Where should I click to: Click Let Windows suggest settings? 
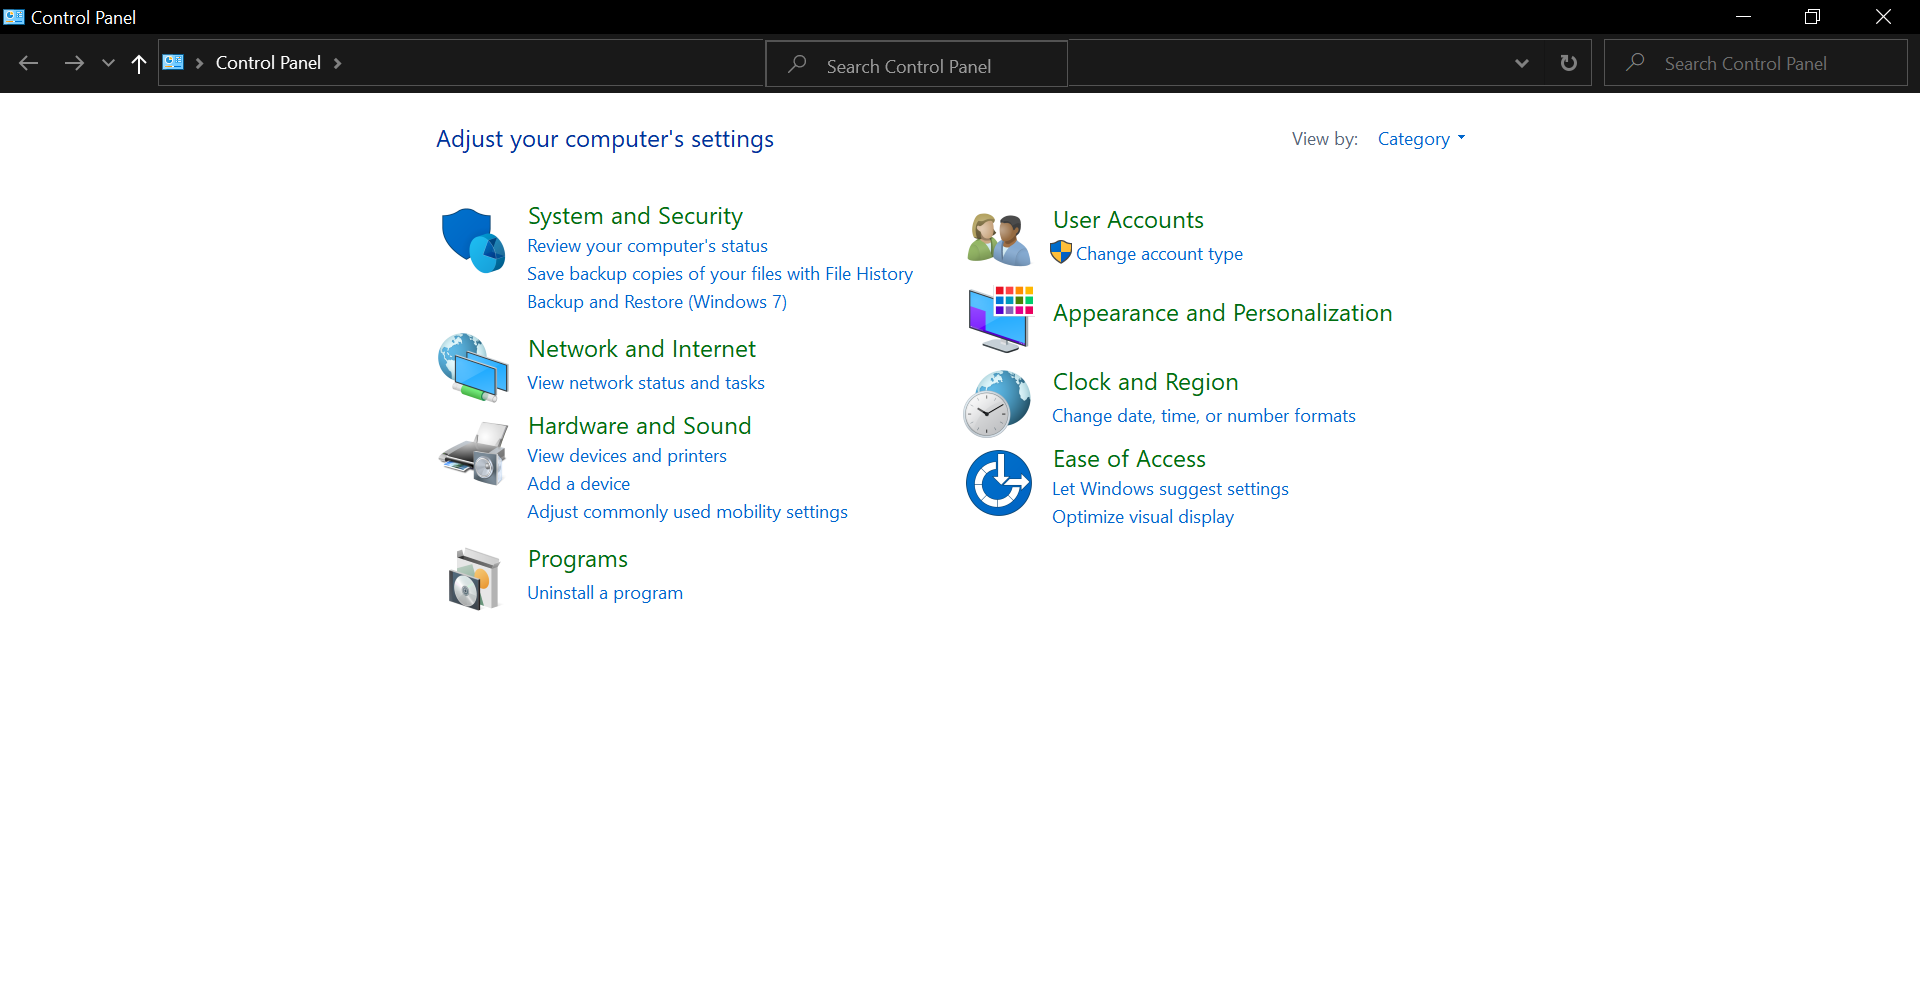(x=1170, y=489)
